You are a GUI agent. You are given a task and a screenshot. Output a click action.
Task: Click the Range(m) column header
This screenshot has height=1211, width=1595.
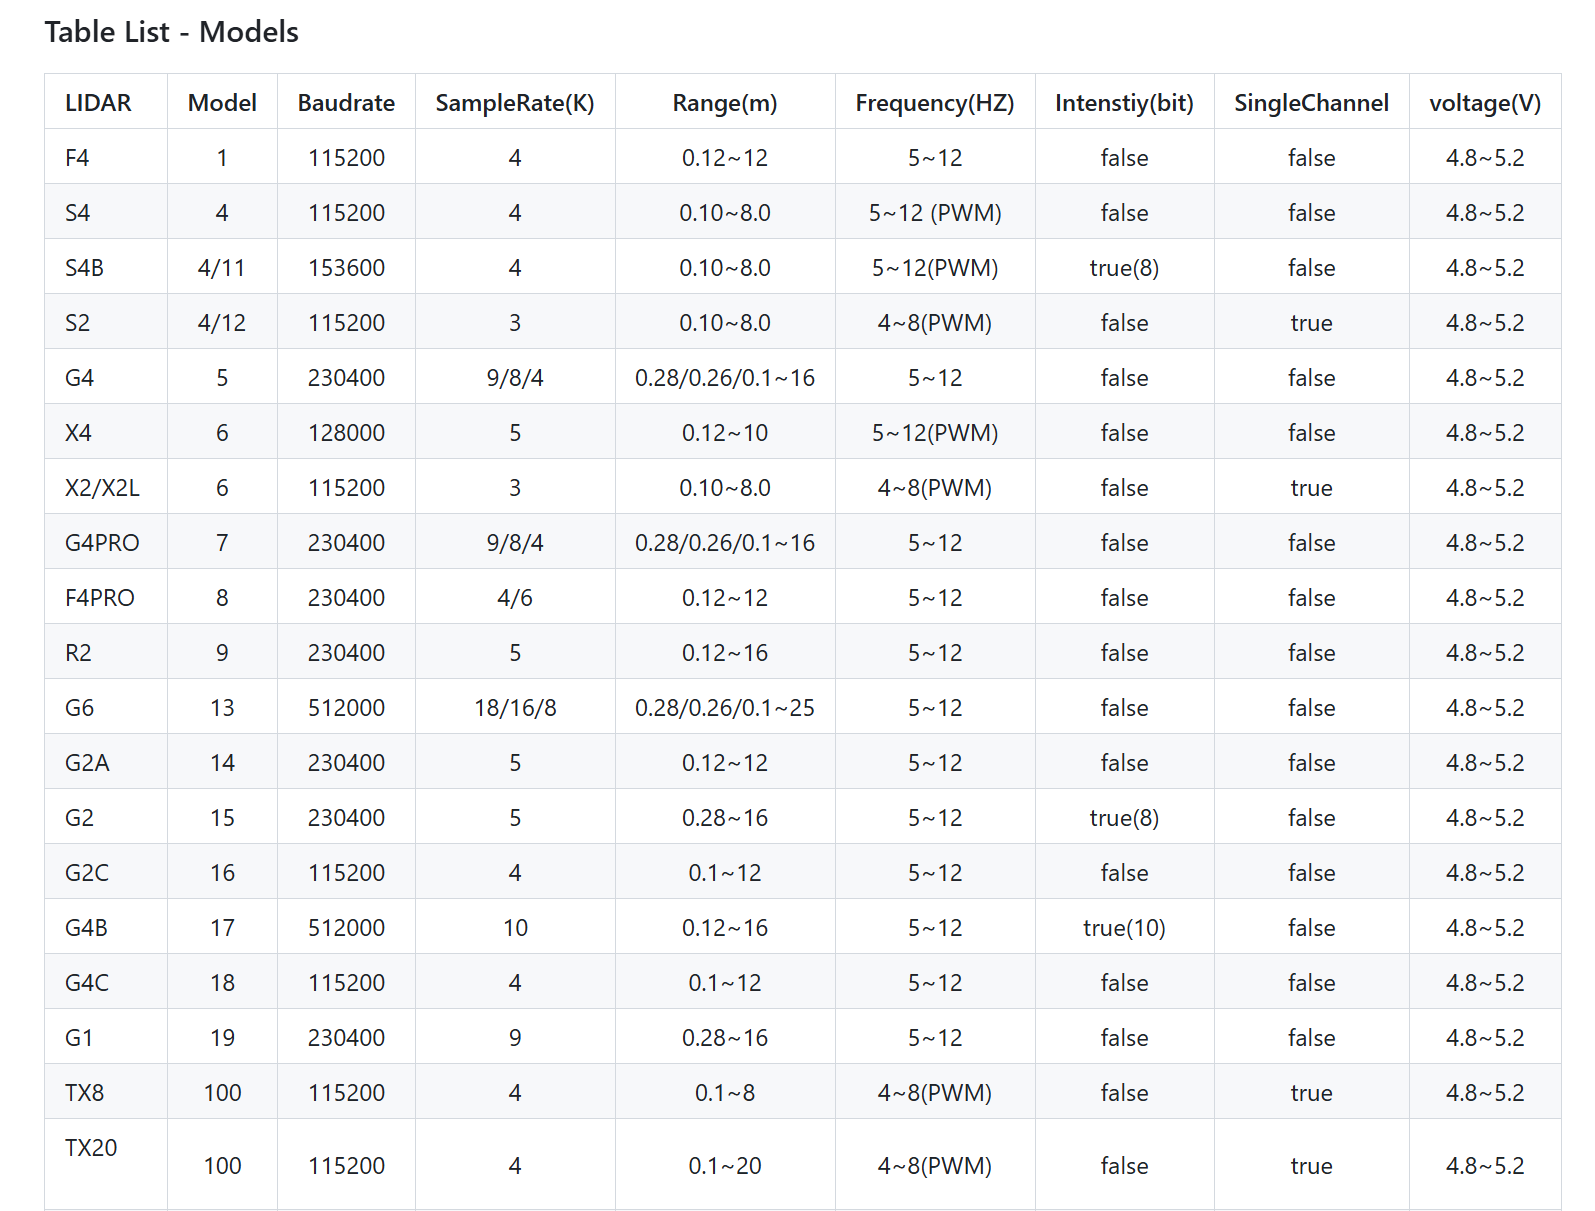(725, 103)
